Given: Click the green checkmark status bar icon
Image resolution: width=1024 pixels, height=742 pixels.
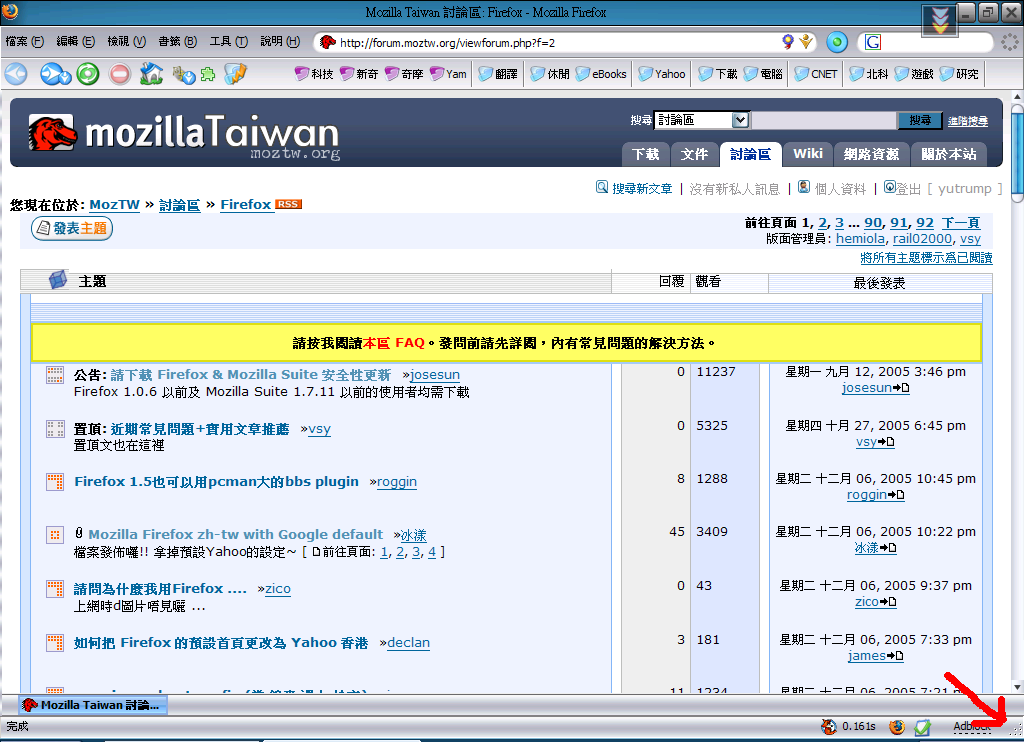Looking at the screenshot, I should coord(923,727).
